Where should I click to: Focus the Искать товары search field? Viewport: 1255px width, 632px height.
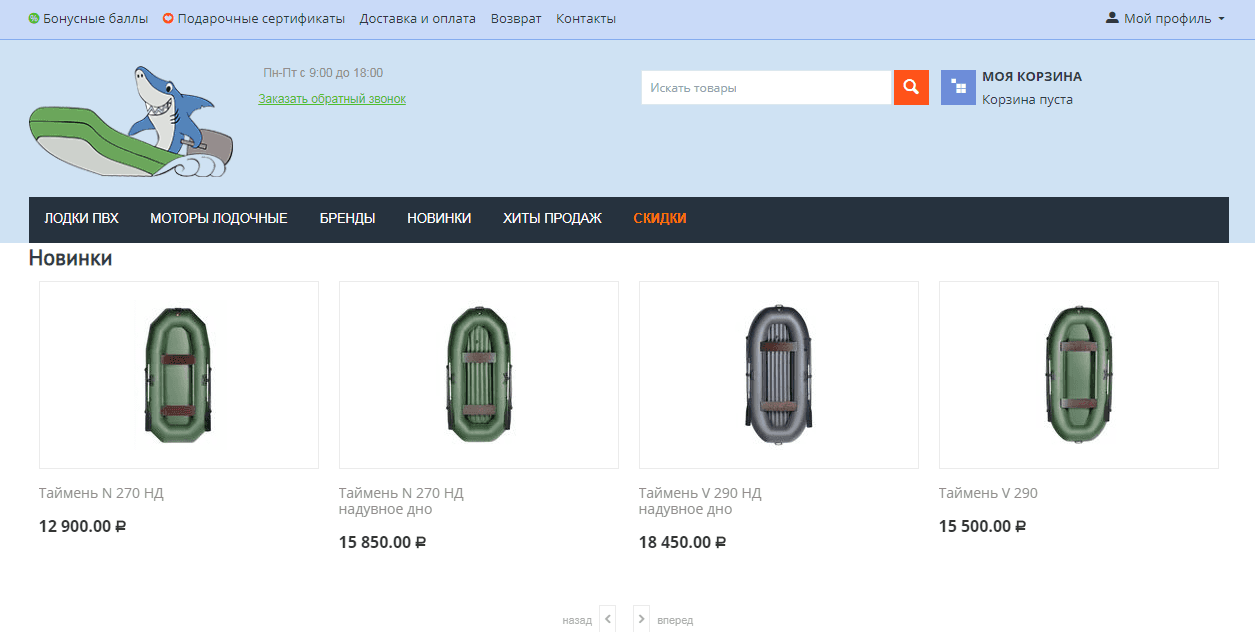click(765, 88)
